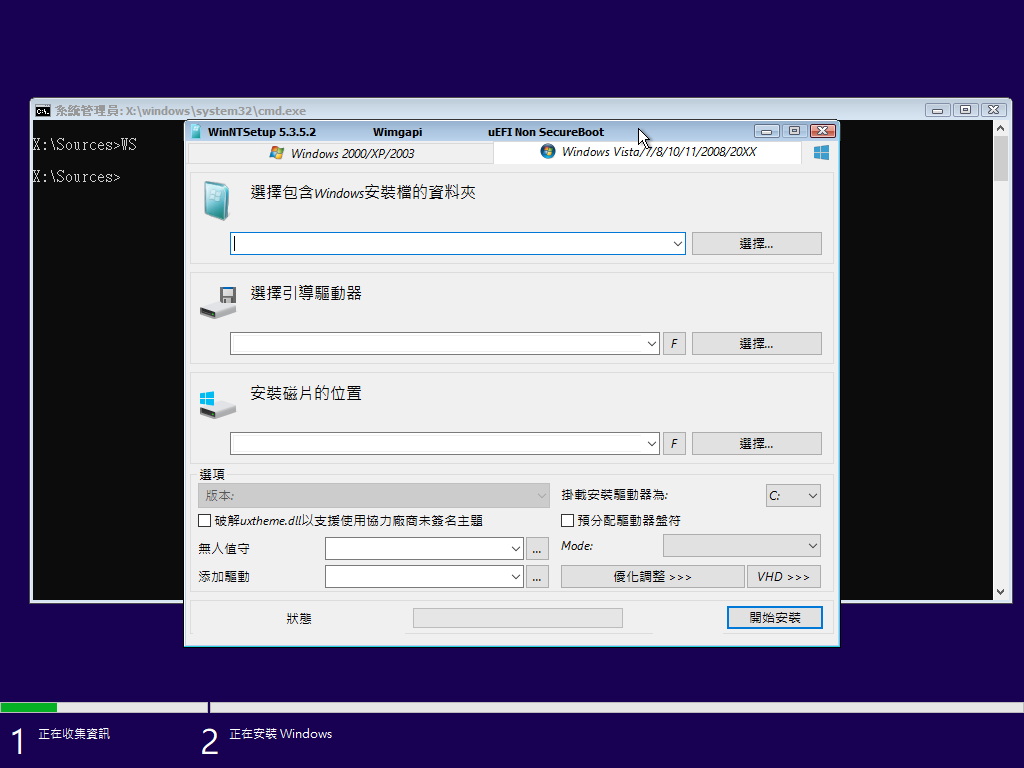
Task: Click the F button beside installation drive
Action: tap(675, 443)
